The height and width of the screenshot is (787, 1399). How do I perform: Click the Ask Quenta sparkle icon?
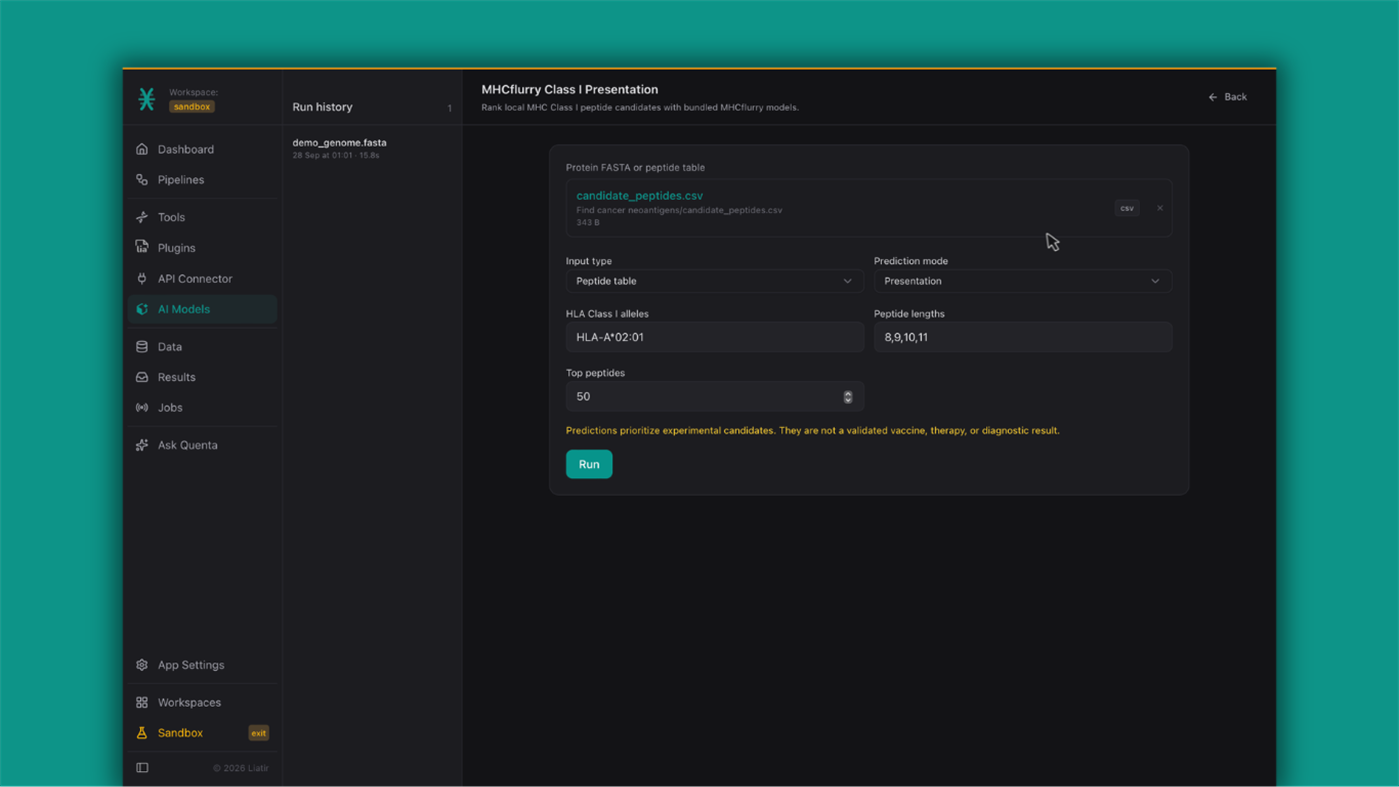(142, 445)
